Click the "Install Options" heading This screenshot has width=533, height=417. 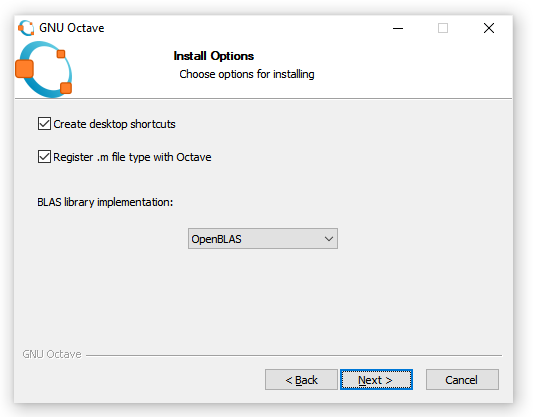click(213, 56)
